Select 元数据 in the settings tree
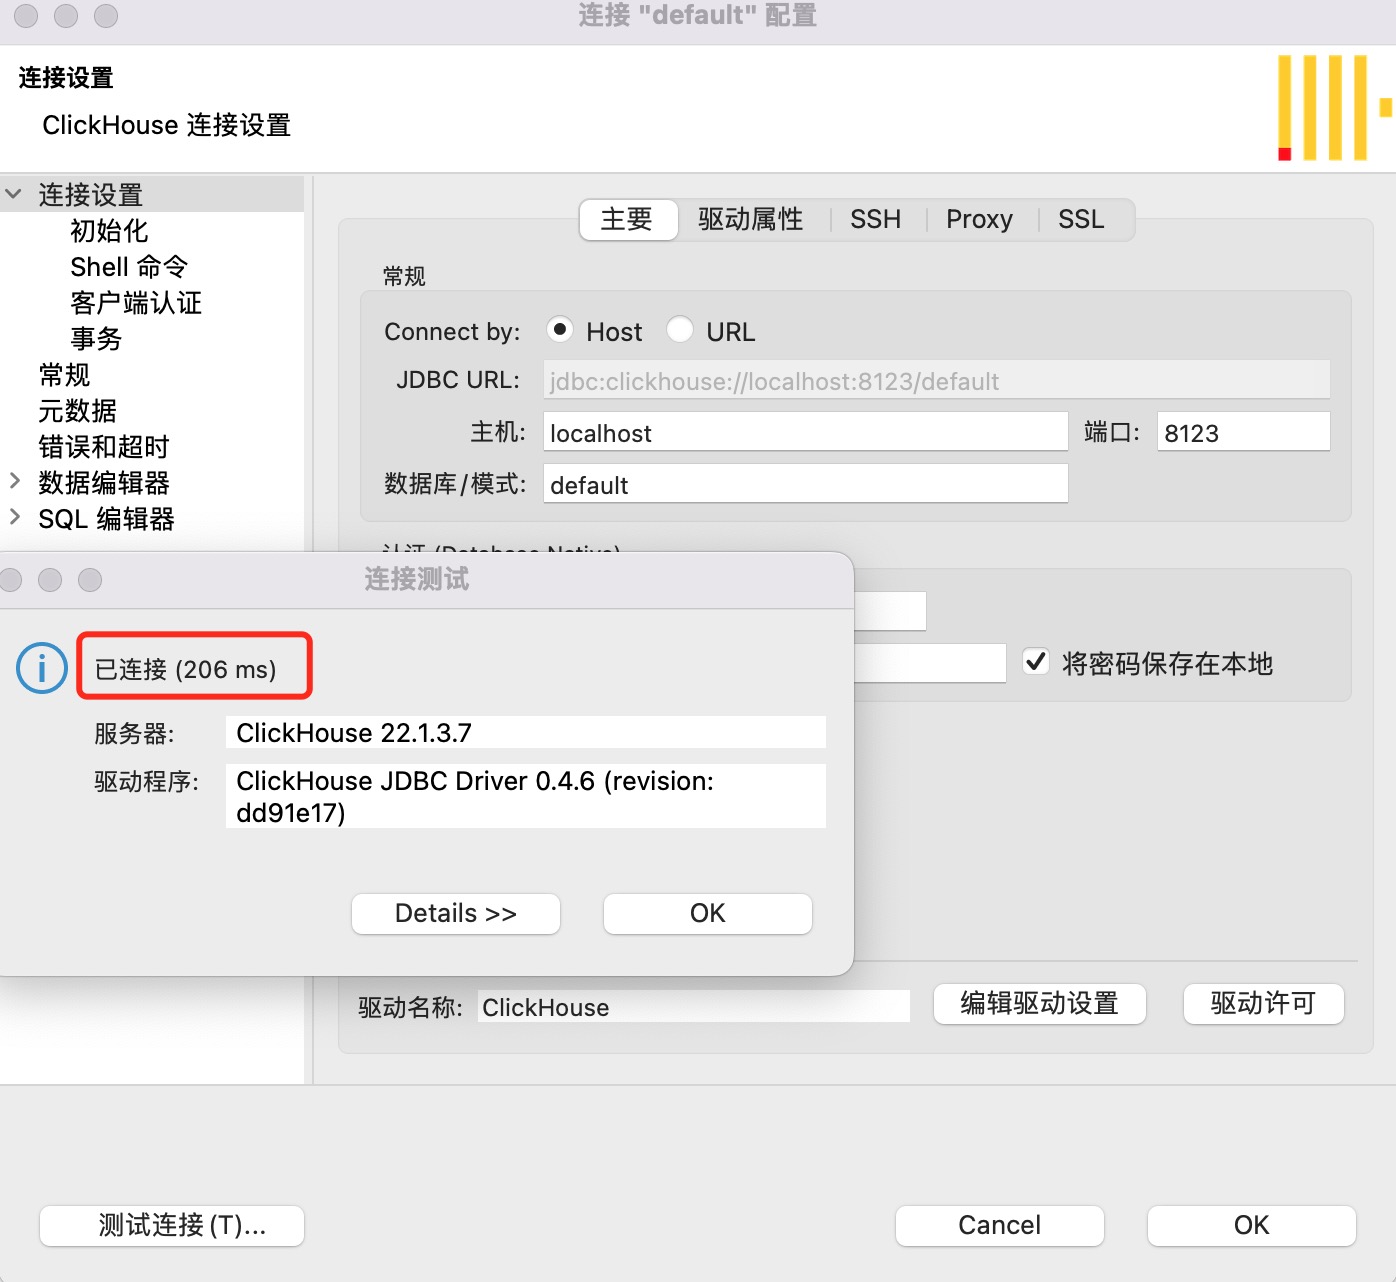 pos(78,411)
